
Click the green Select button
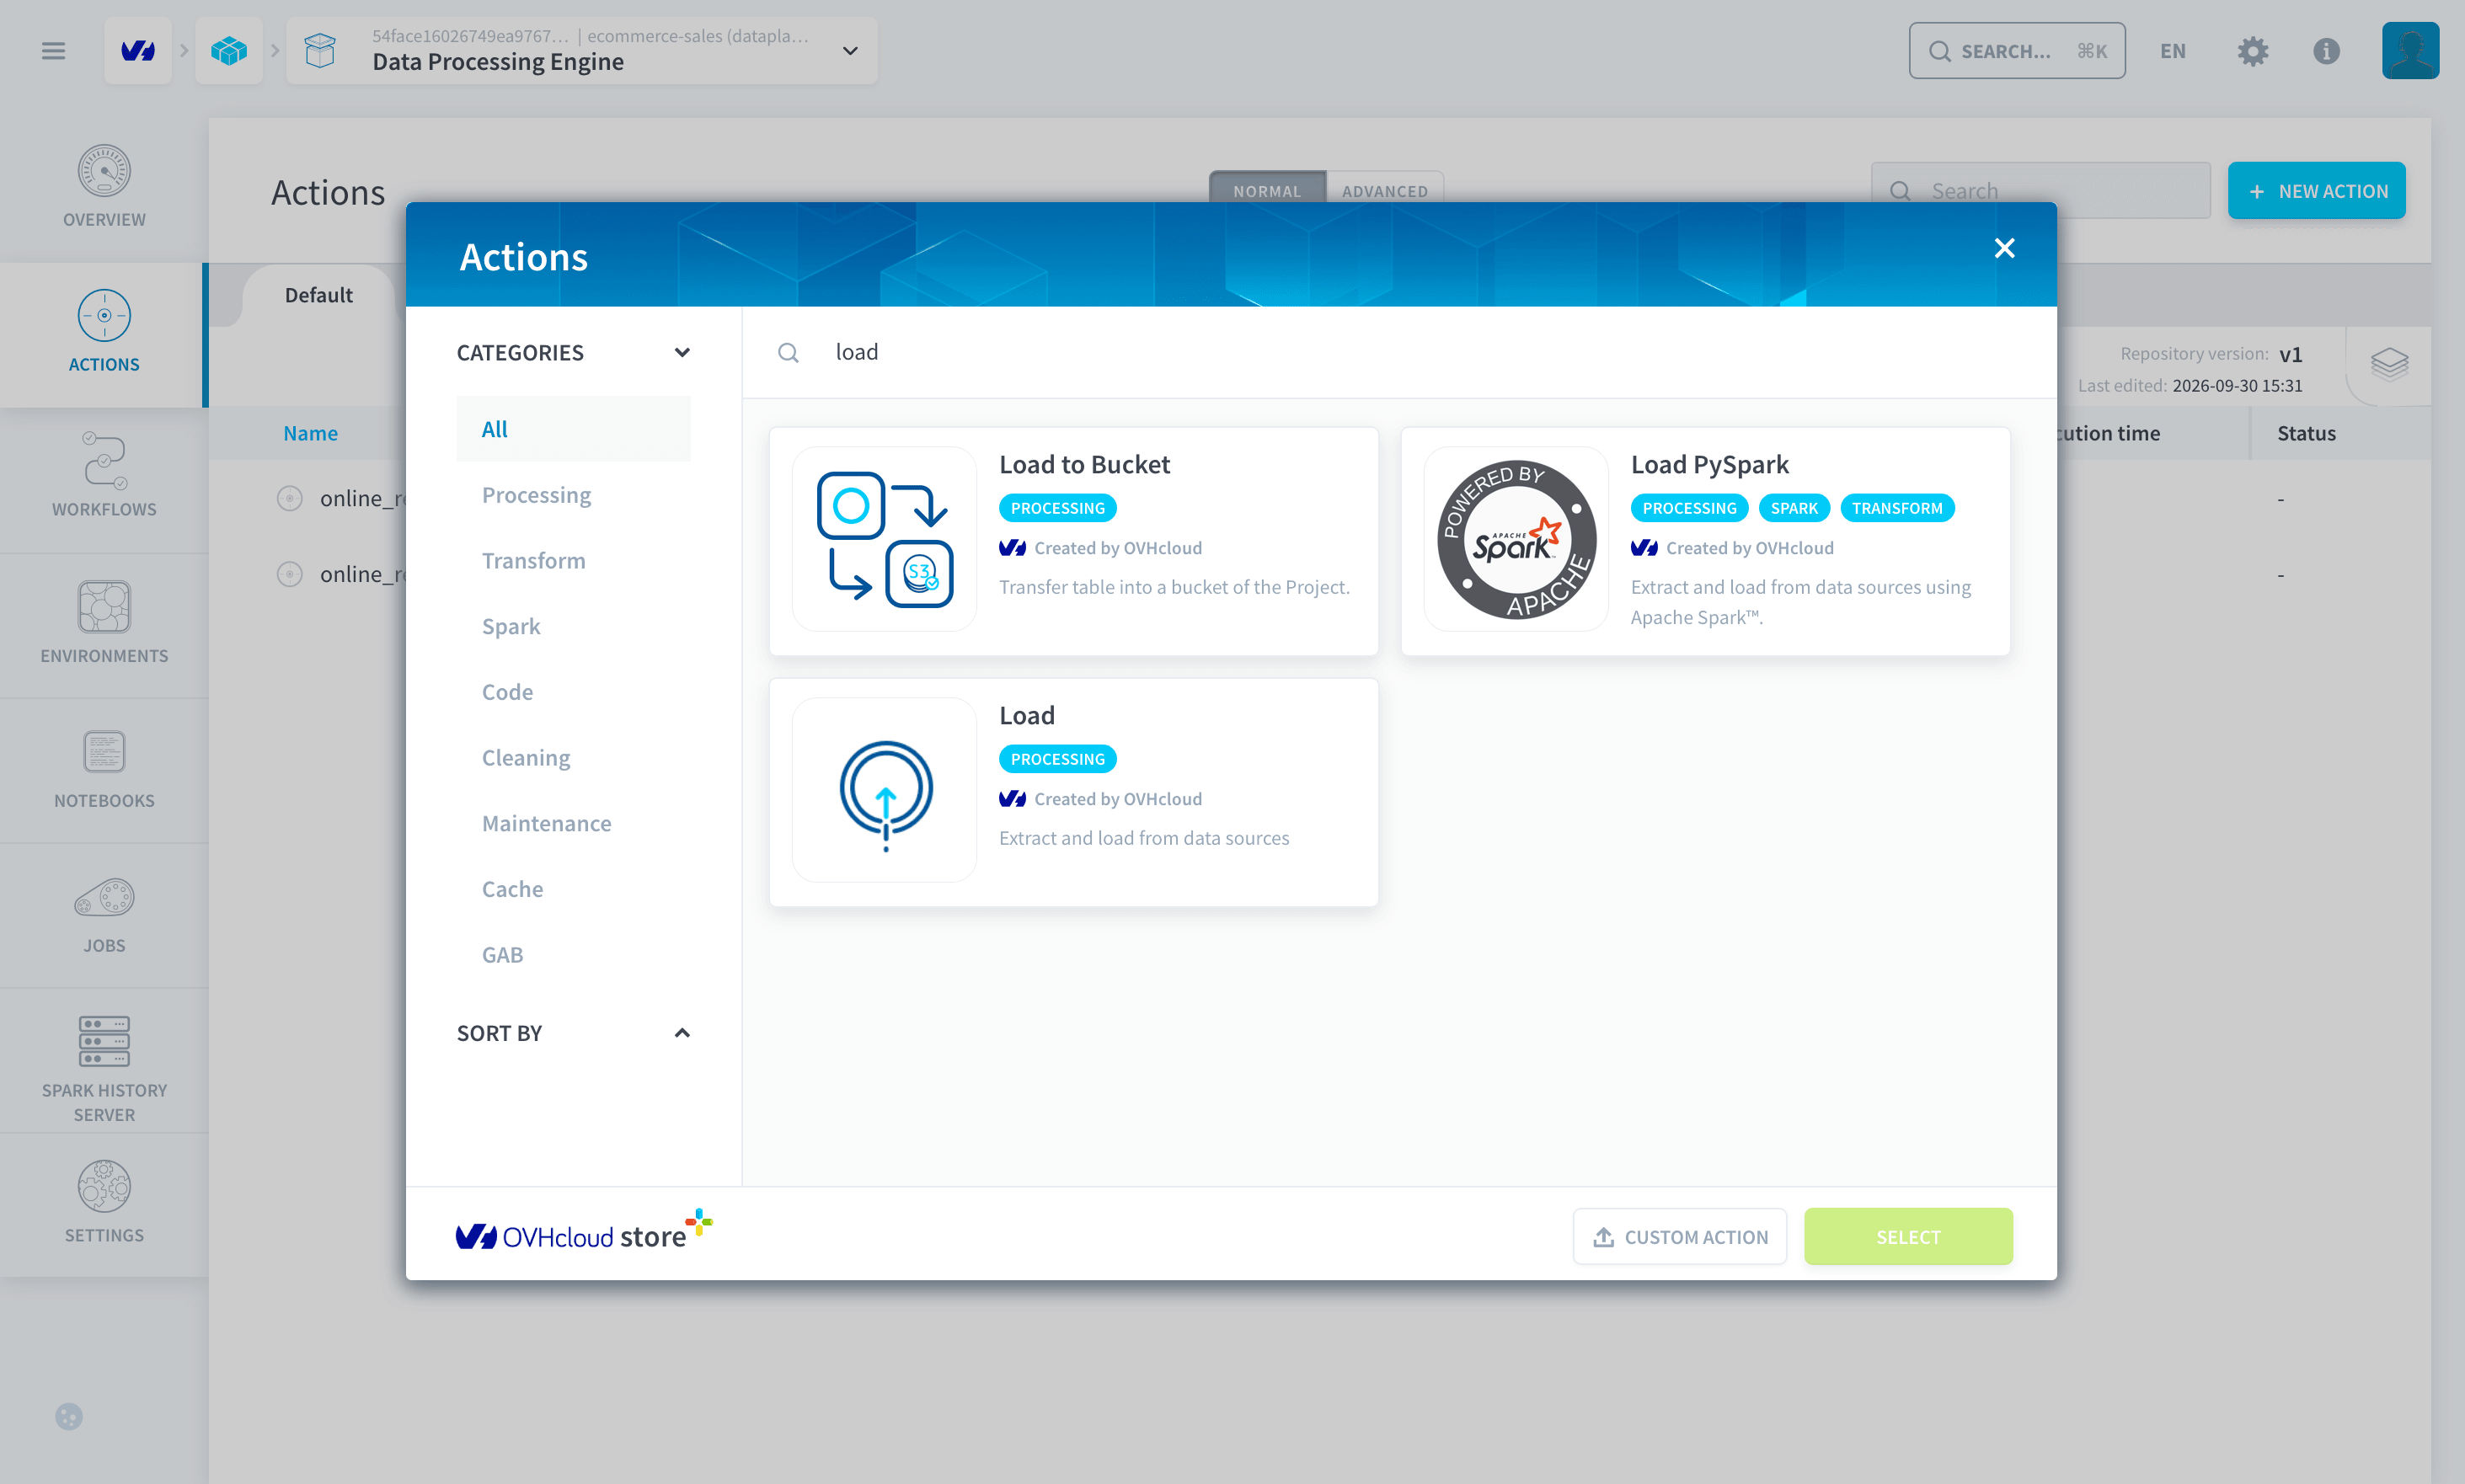point(1908,1237)
